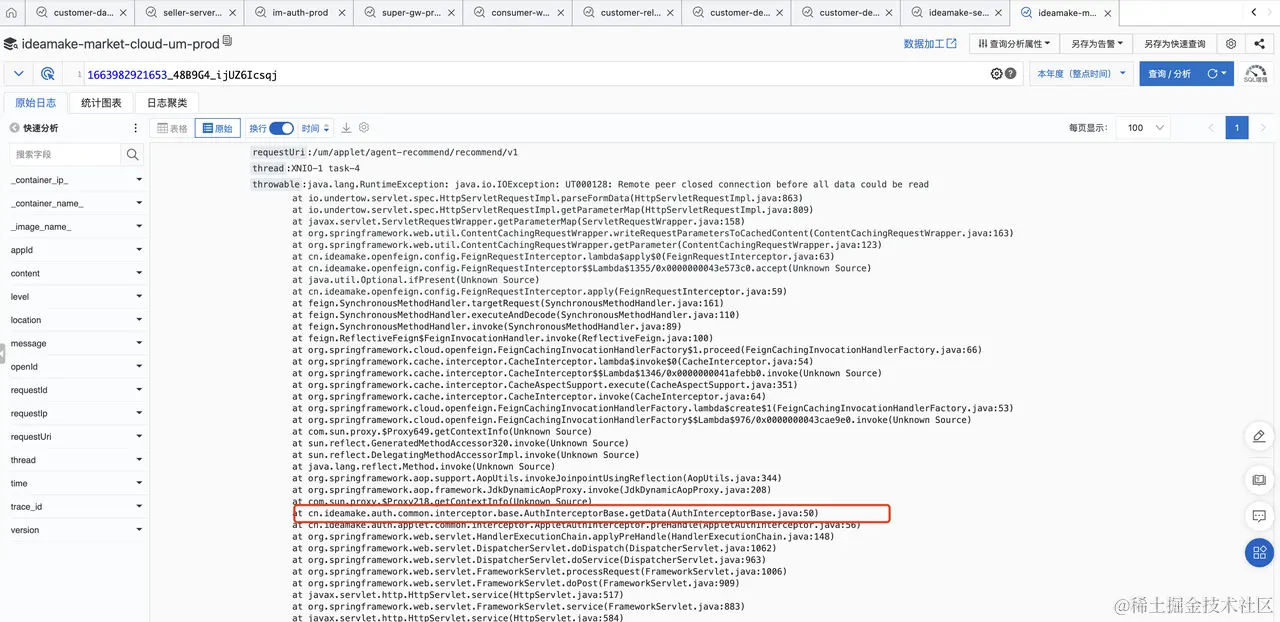Run the query and analysis
This screenshot has height=622, width=1280.
click(x=1170, y=74)
